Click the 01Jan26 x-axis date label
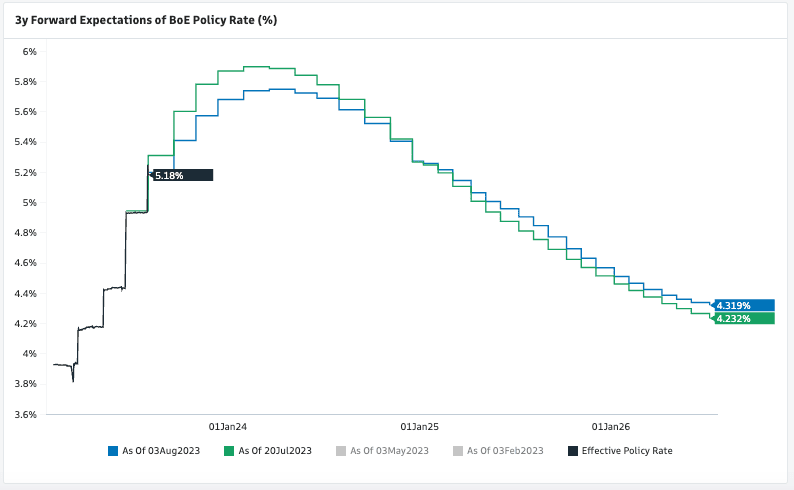Screen dimensions: 794x490 click(610, 426)
